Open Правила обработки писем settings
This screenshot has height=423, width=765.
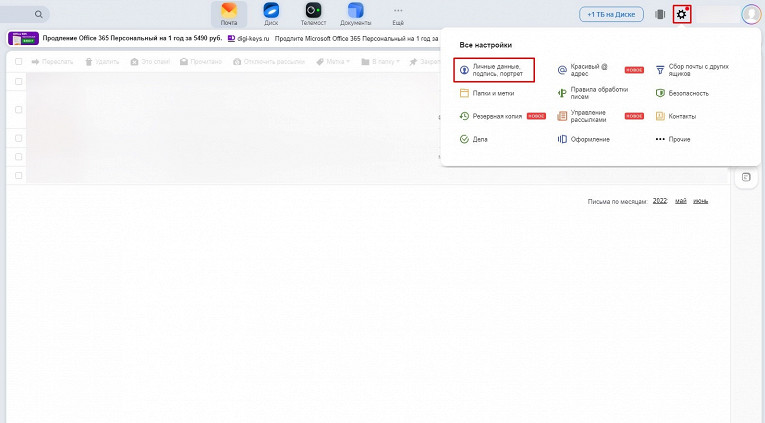[593, 93]
